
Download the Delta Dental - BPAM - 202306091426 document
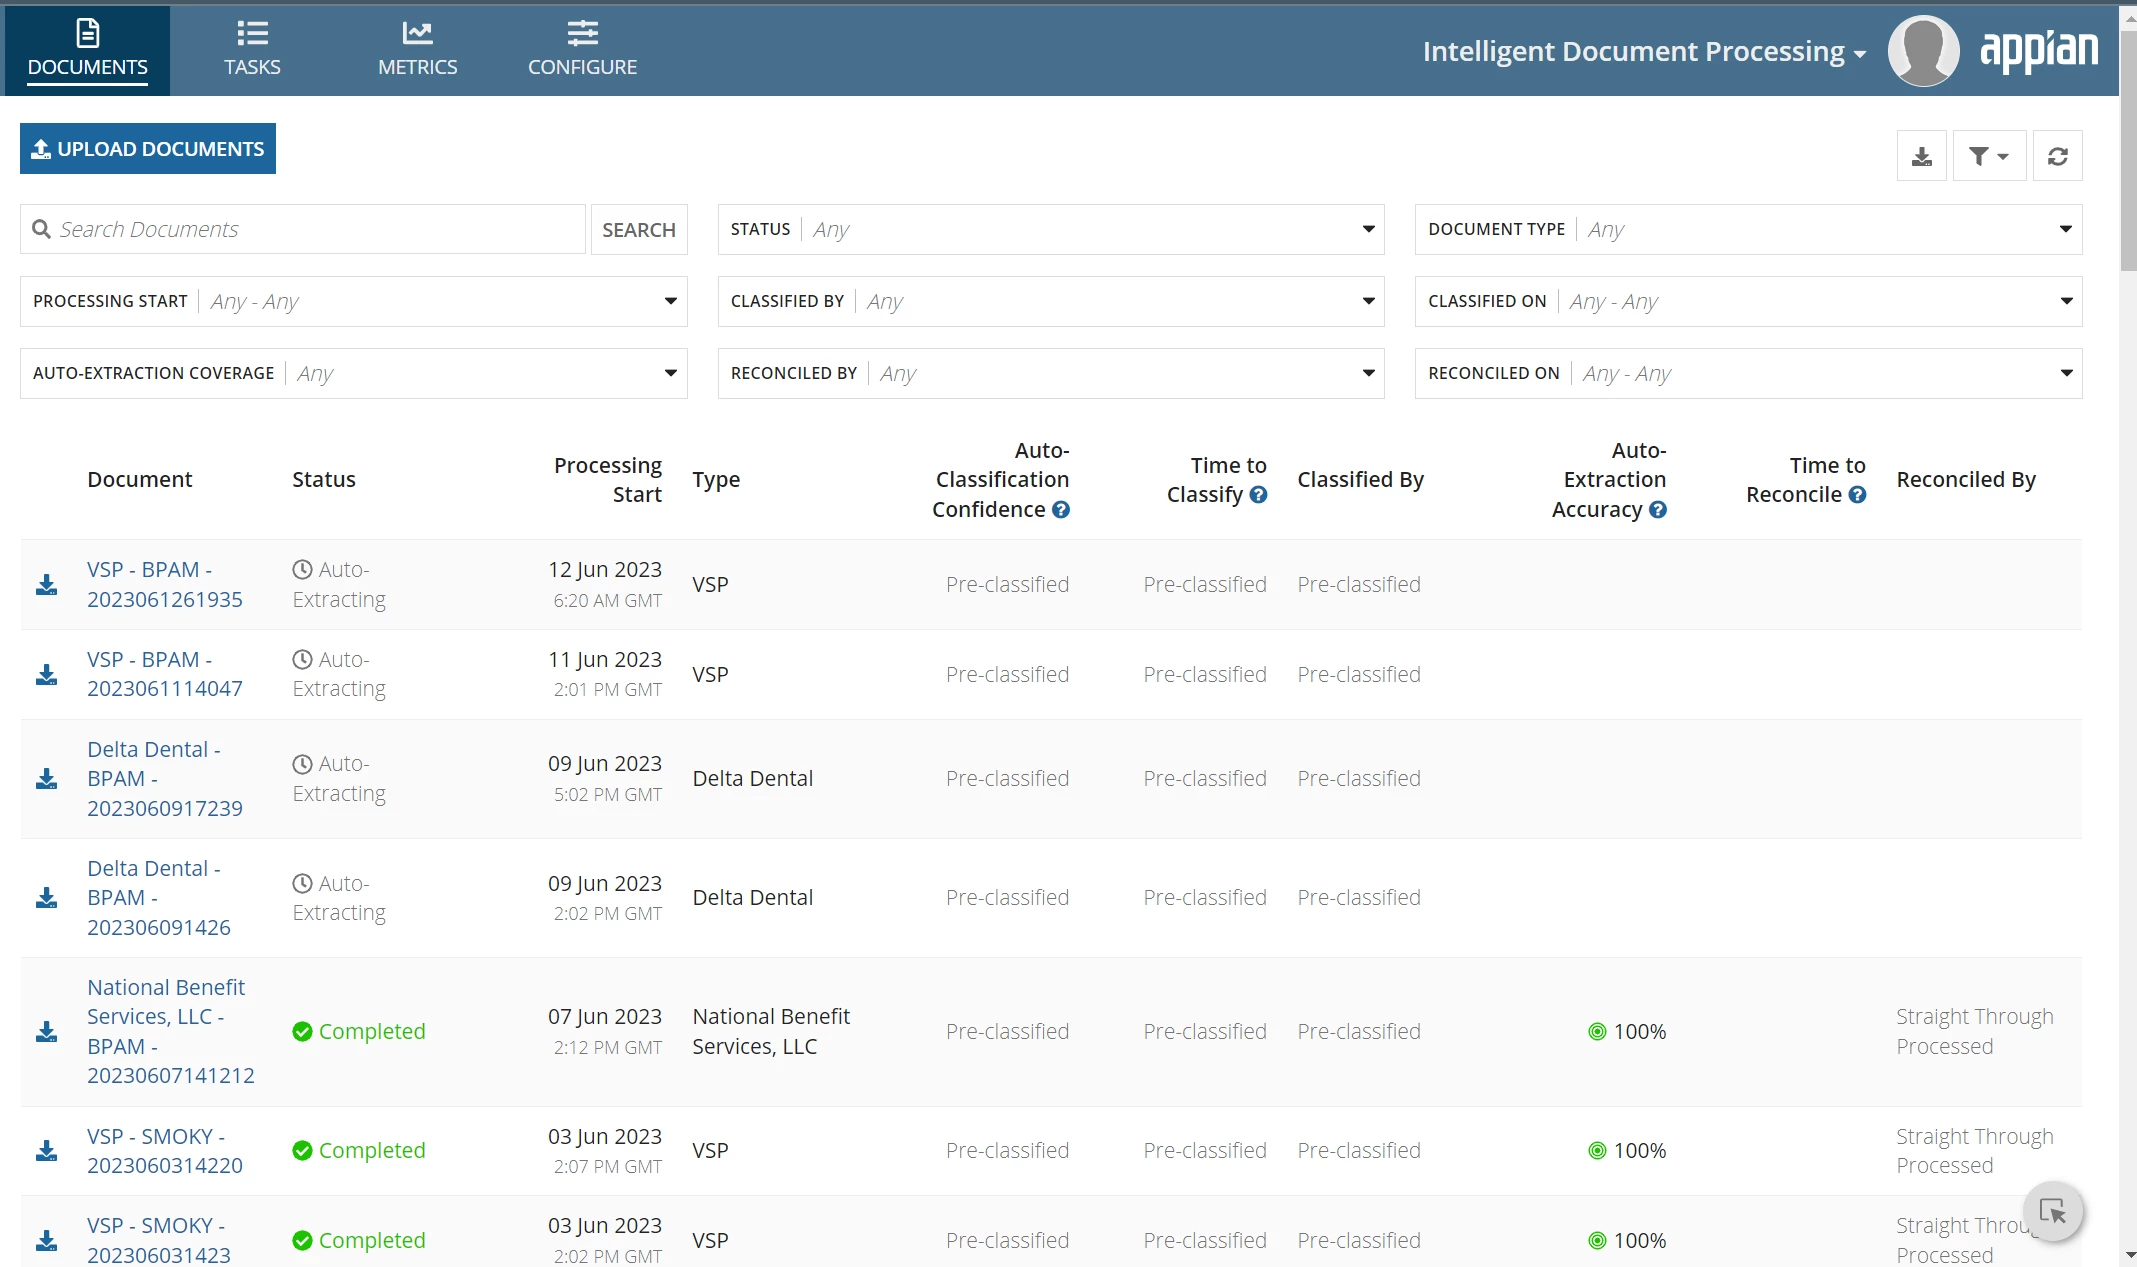pos(46,898)
